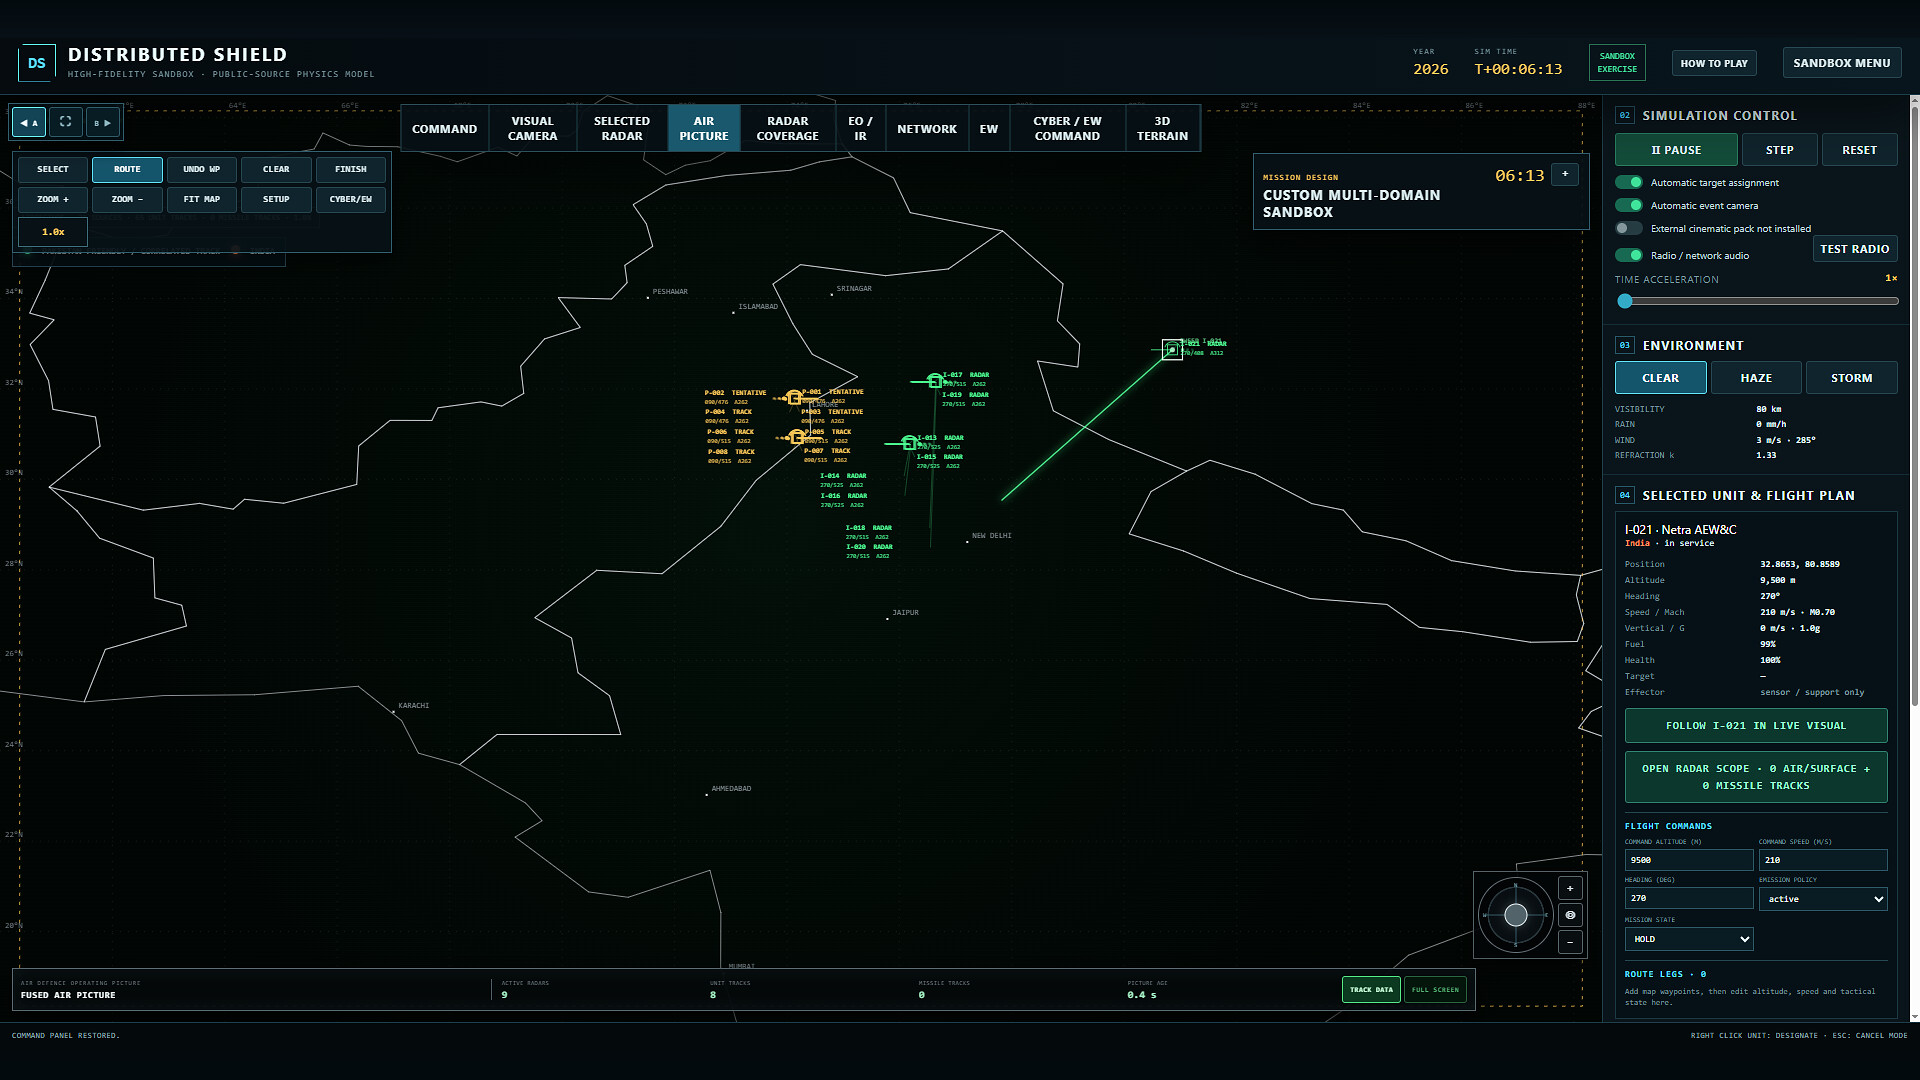Click the STEP button
This screenshot has width=1920, height=1080.
click(1779, 150)
